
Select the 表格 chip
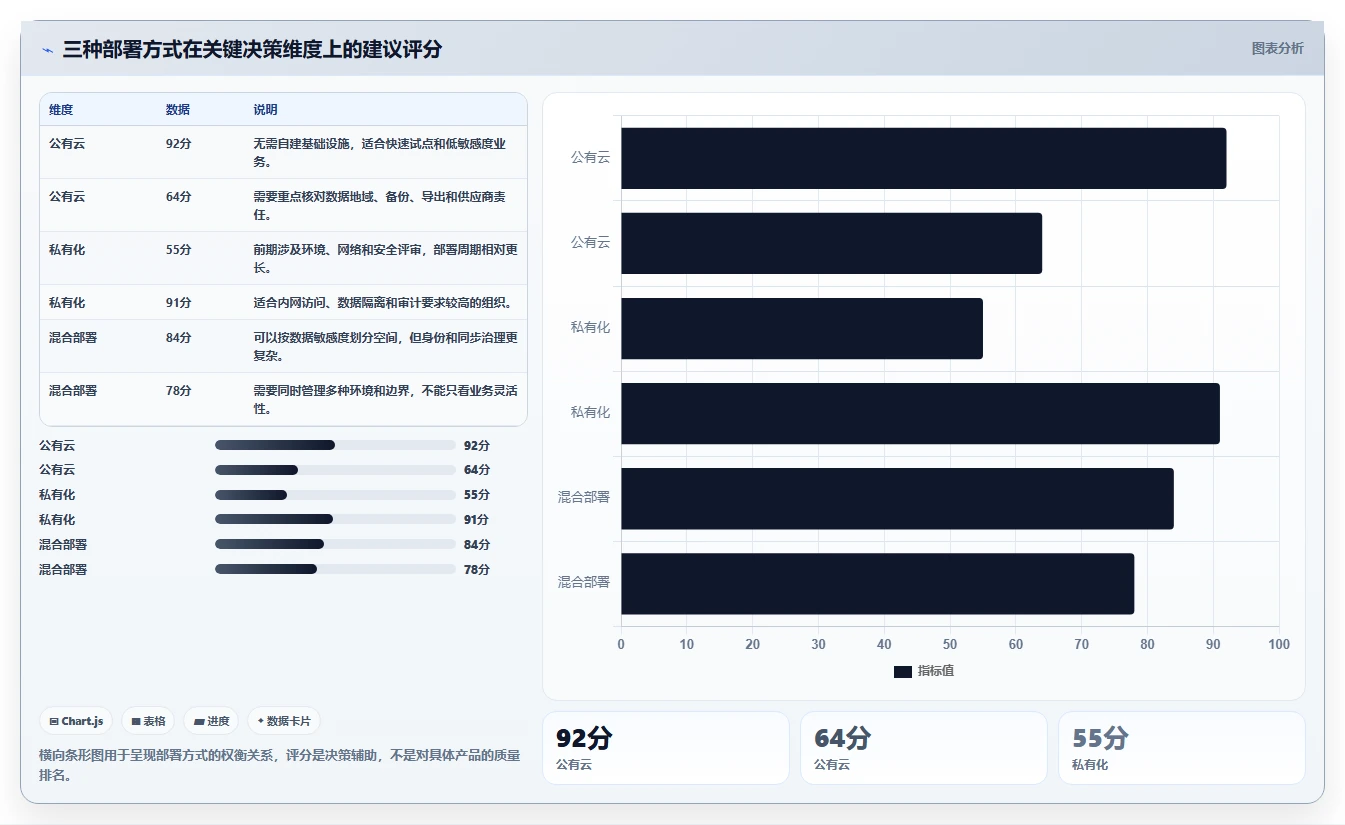click(x=148, y=721)
